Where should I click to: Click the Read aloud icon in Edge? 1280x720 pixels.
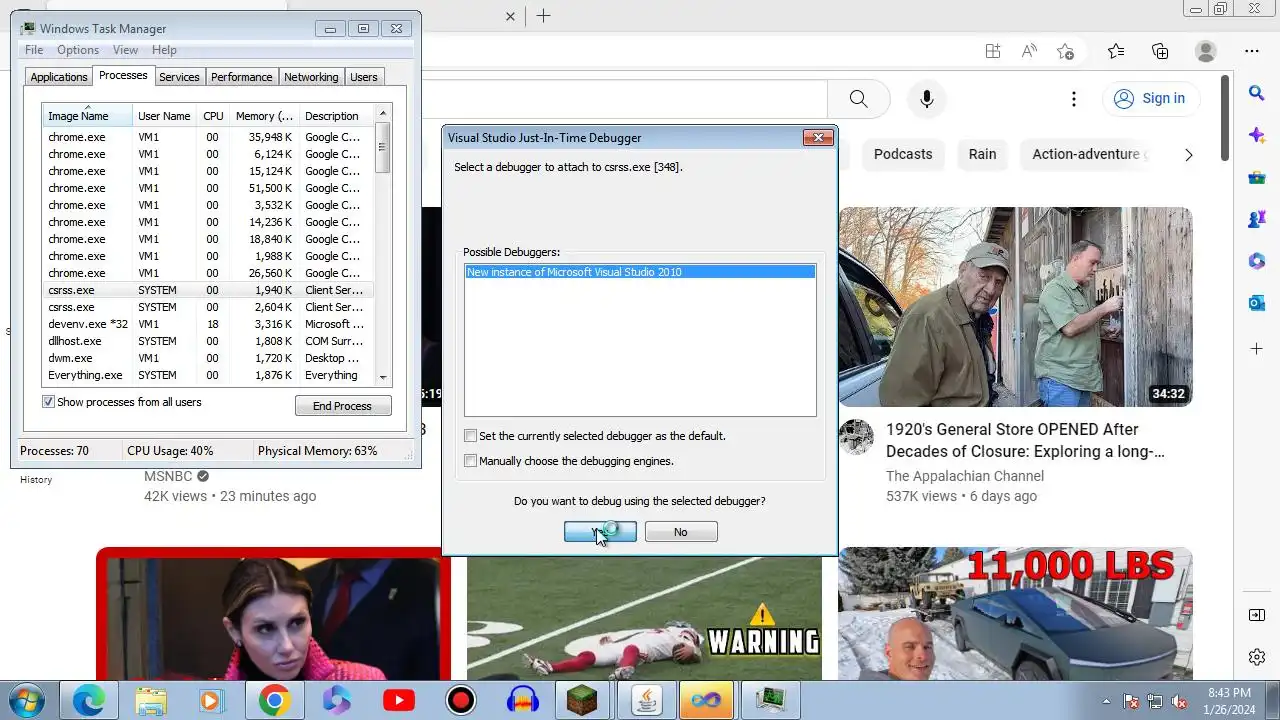click(x=1029, y=51)
